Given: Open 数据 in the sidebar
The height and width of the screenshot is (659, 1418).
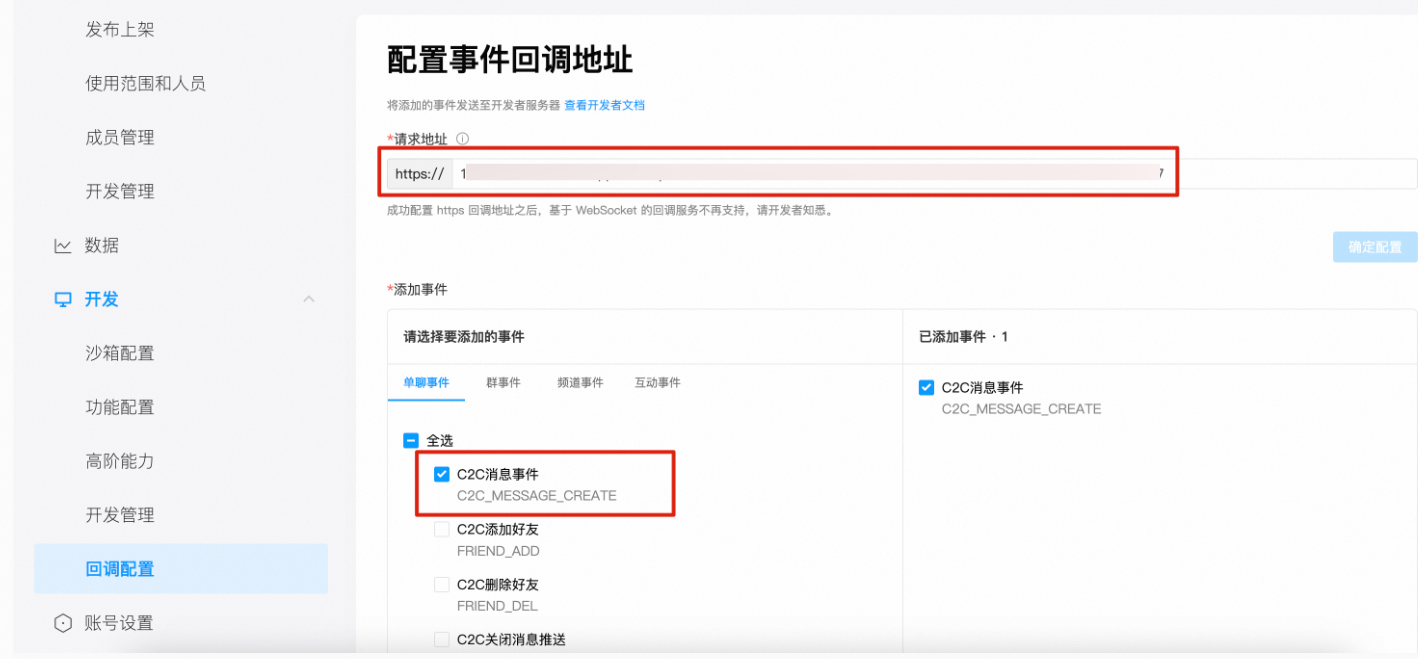Looking at the screenshot, I should 102,245.
